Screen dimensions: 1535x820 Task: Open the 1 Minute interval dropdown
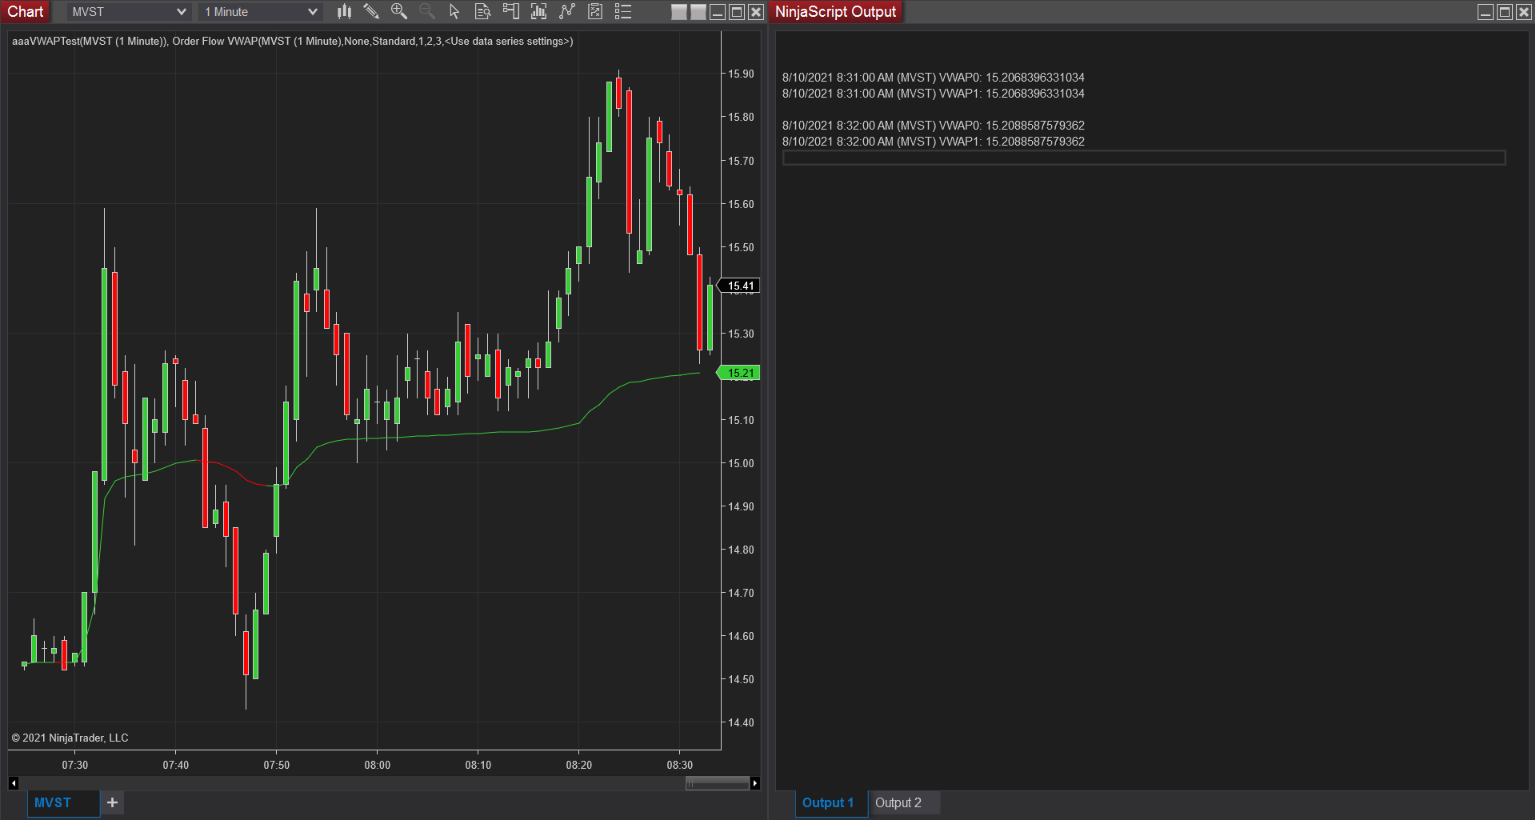(x=260, y=12)
